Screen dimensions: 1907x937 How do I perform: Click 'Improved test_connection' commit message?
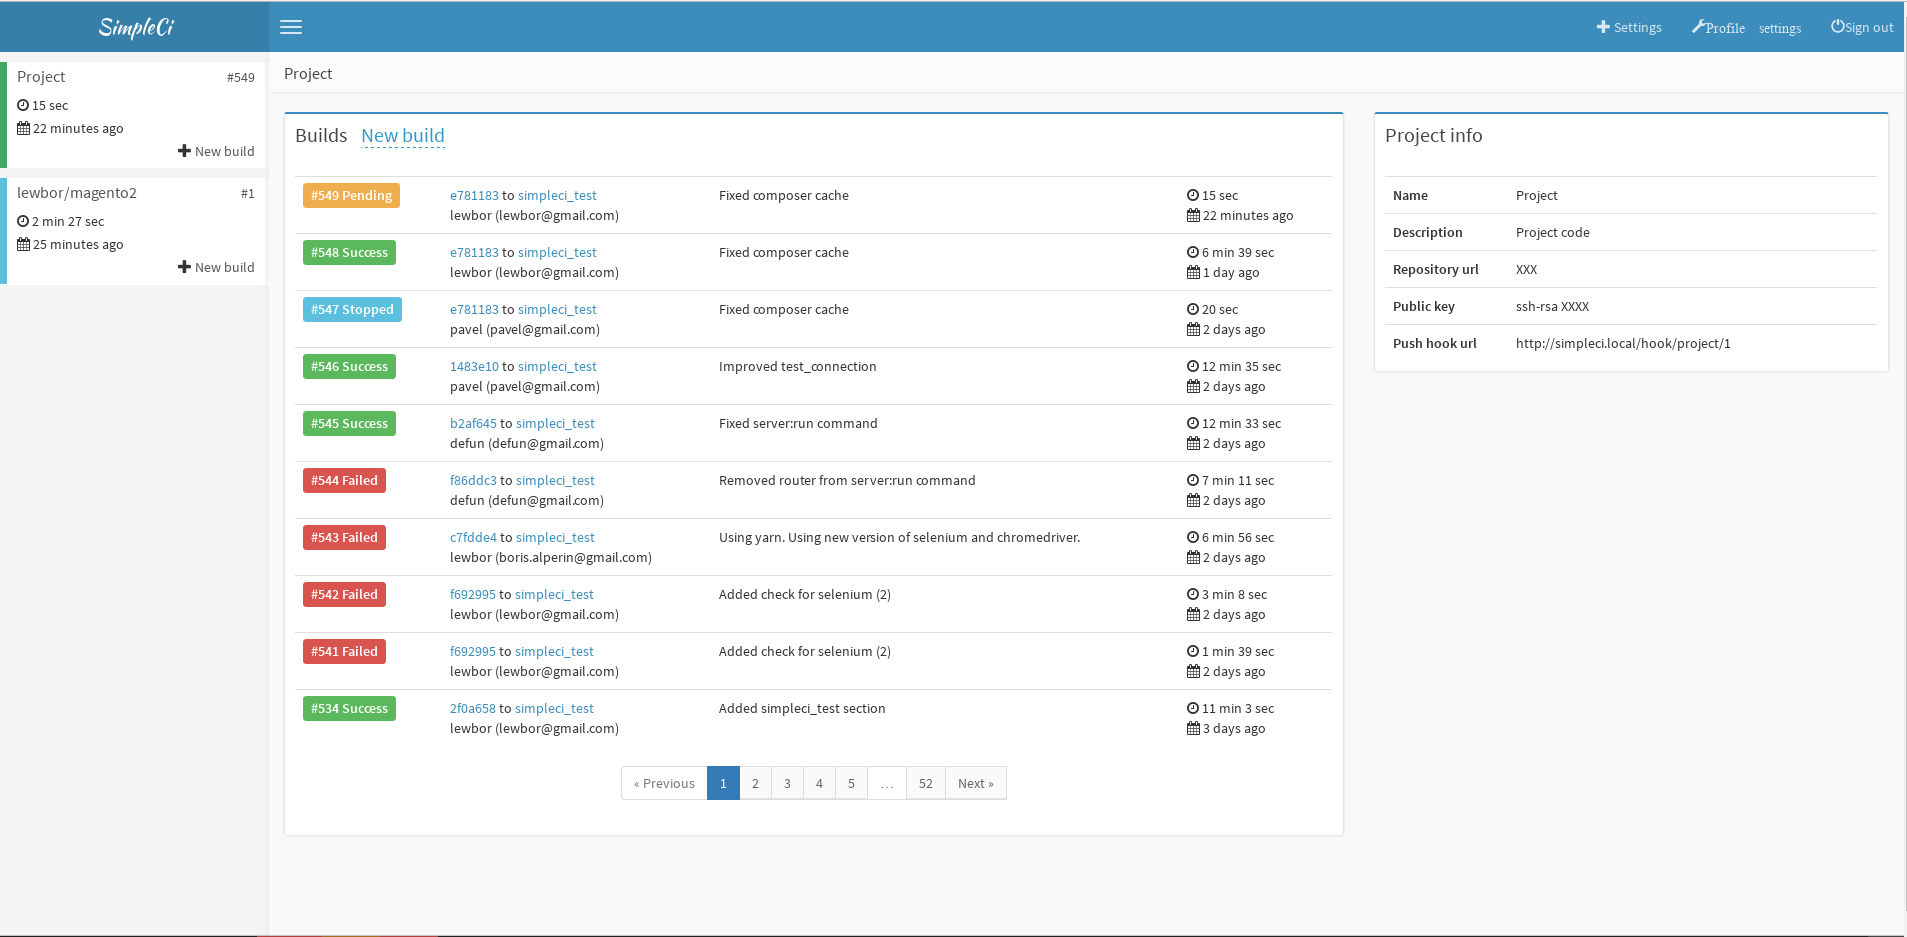tap(797, 366)
